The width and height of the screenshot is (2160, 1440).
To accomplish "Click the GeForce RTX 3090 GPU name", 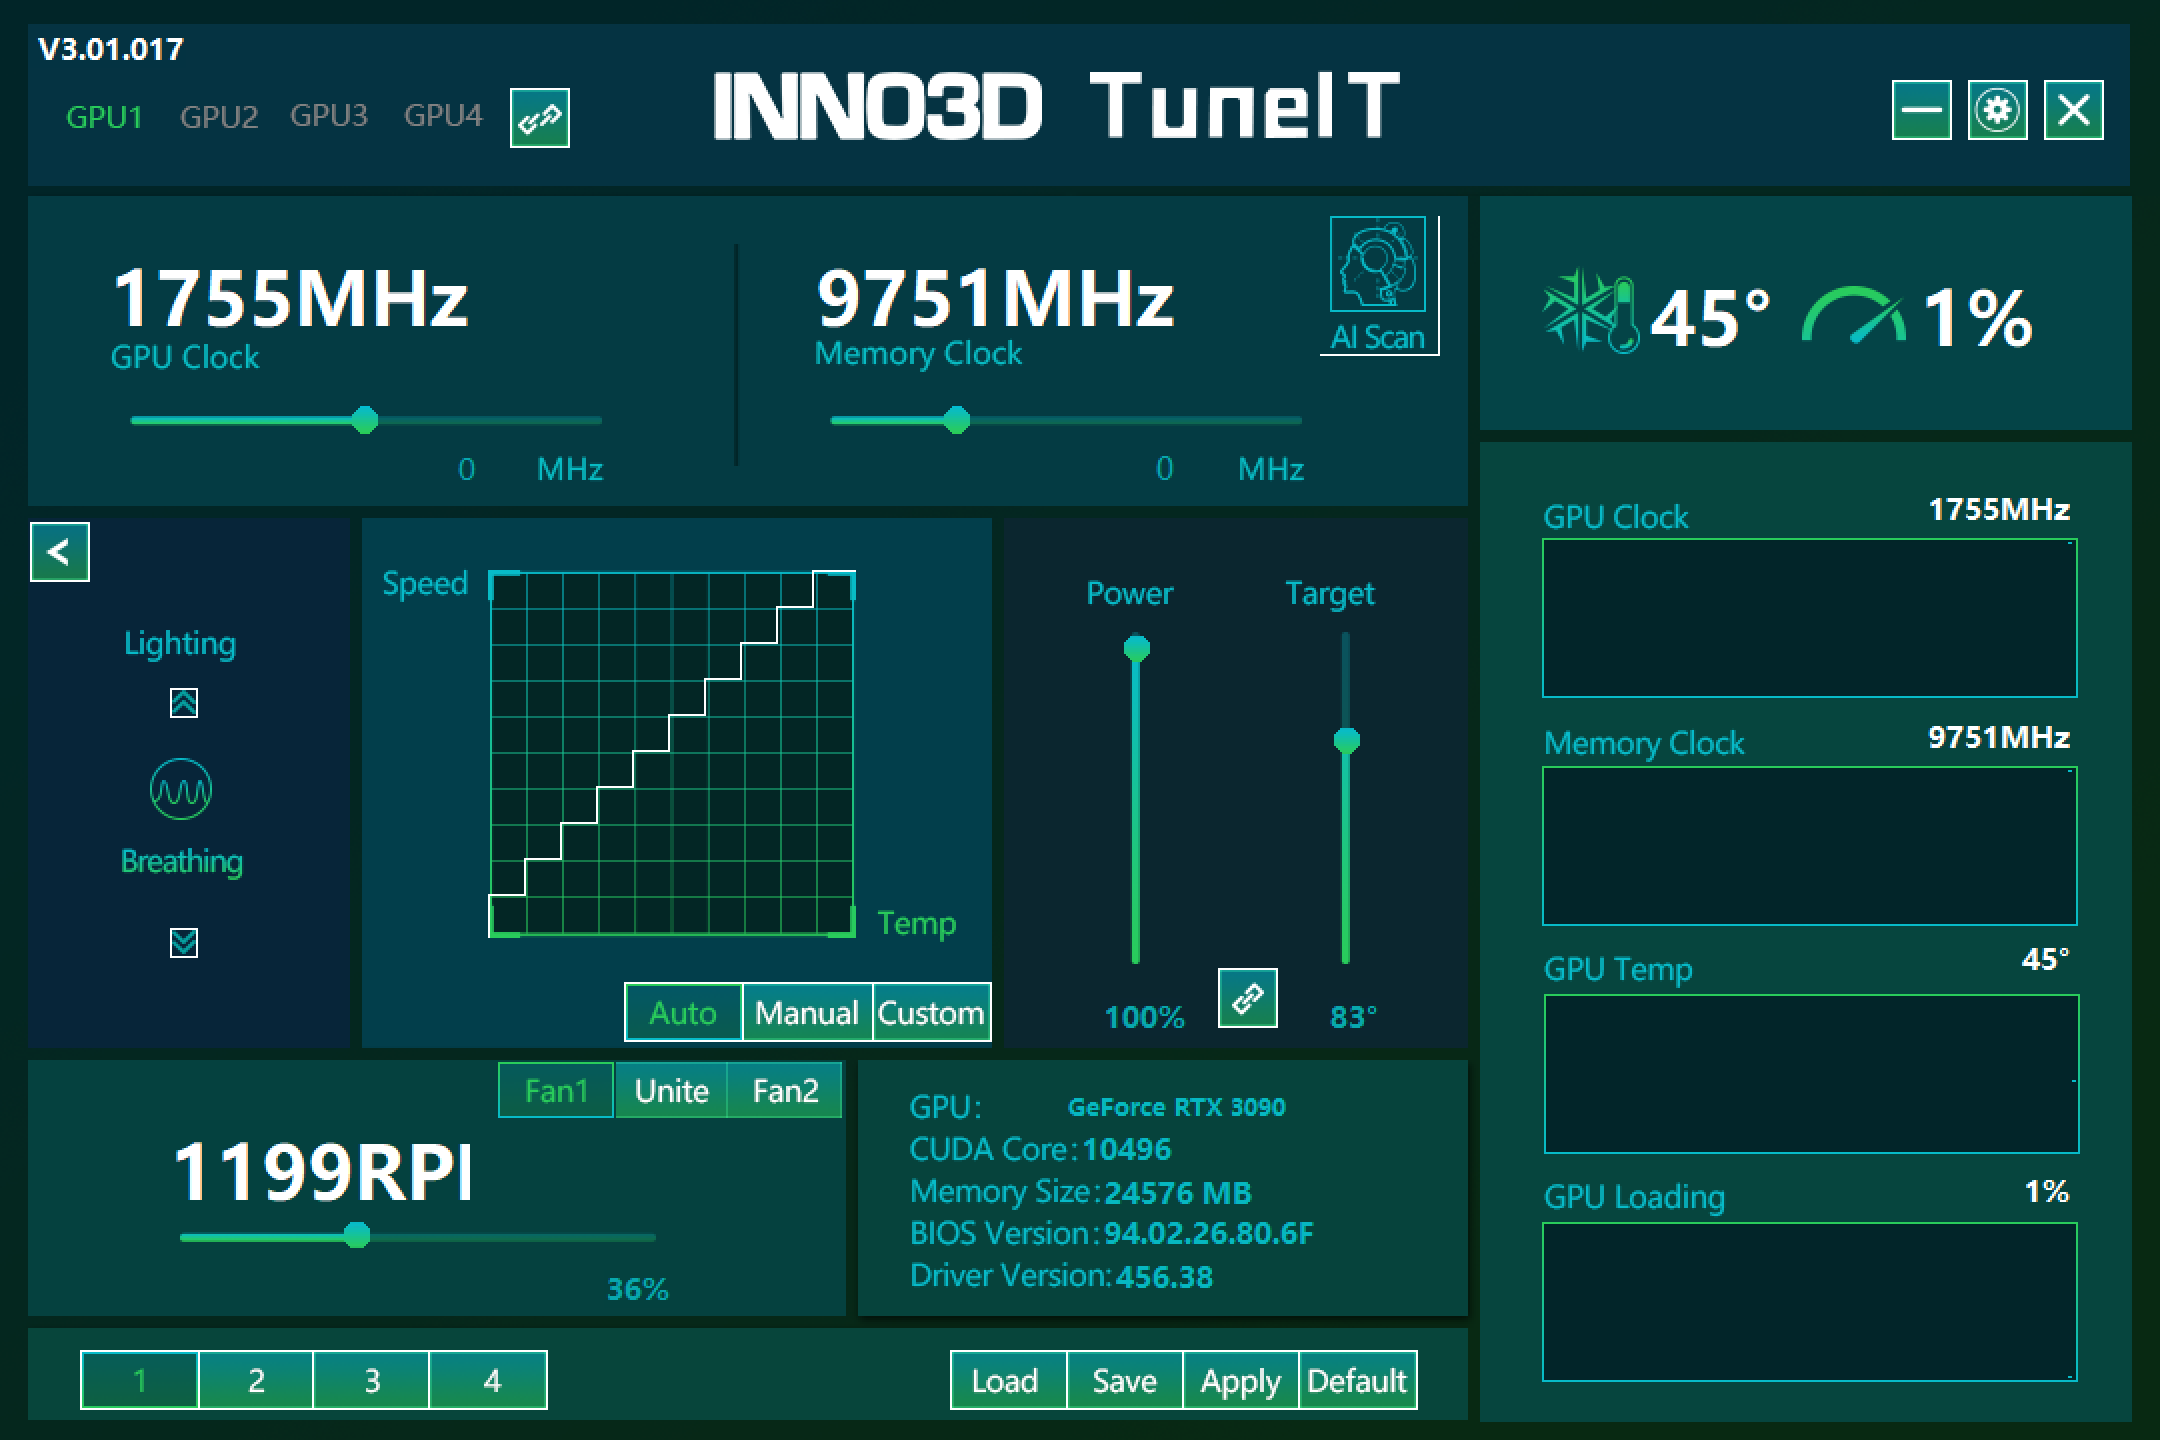I will pyautogui.click(x=1176, y=1107).
